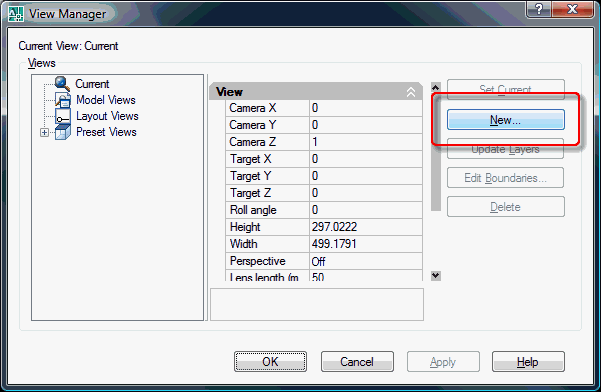
Task: Click the Cancel button
Action: tap(357, 362)
